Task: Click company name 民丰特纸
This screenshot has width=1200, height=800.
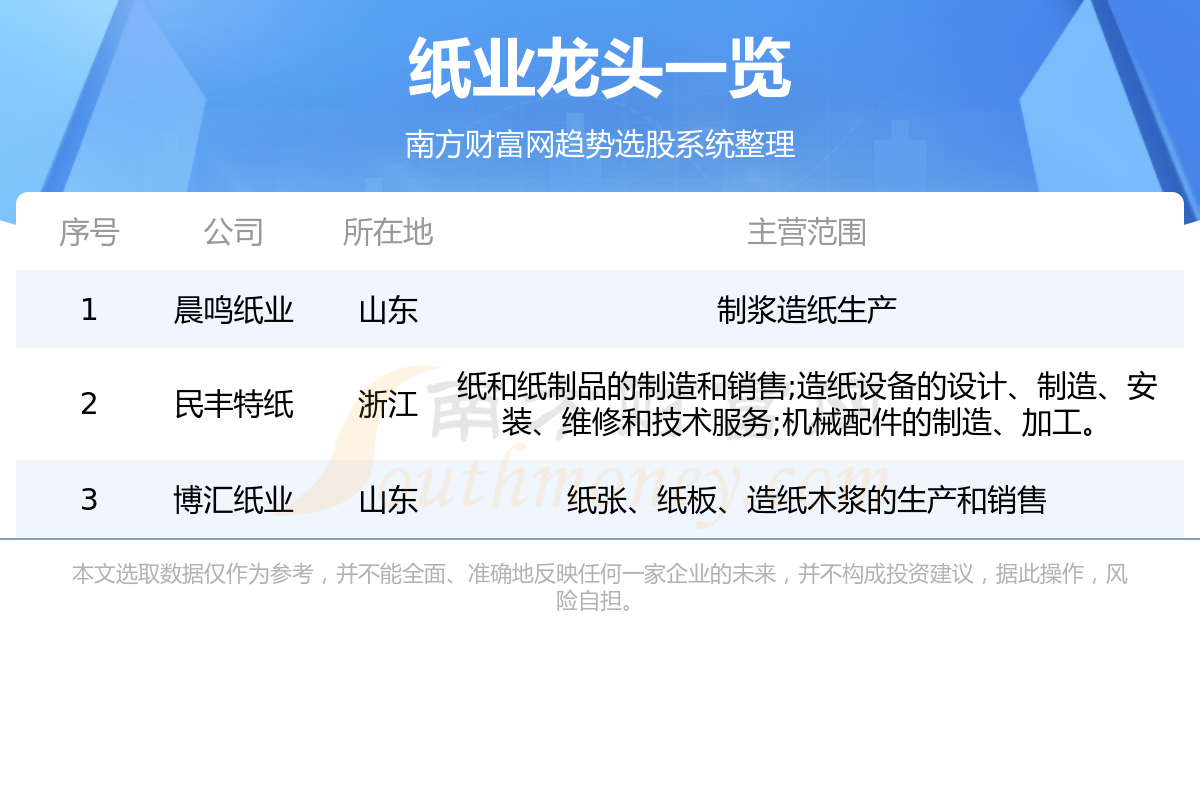Action: (x=233, y=404)
